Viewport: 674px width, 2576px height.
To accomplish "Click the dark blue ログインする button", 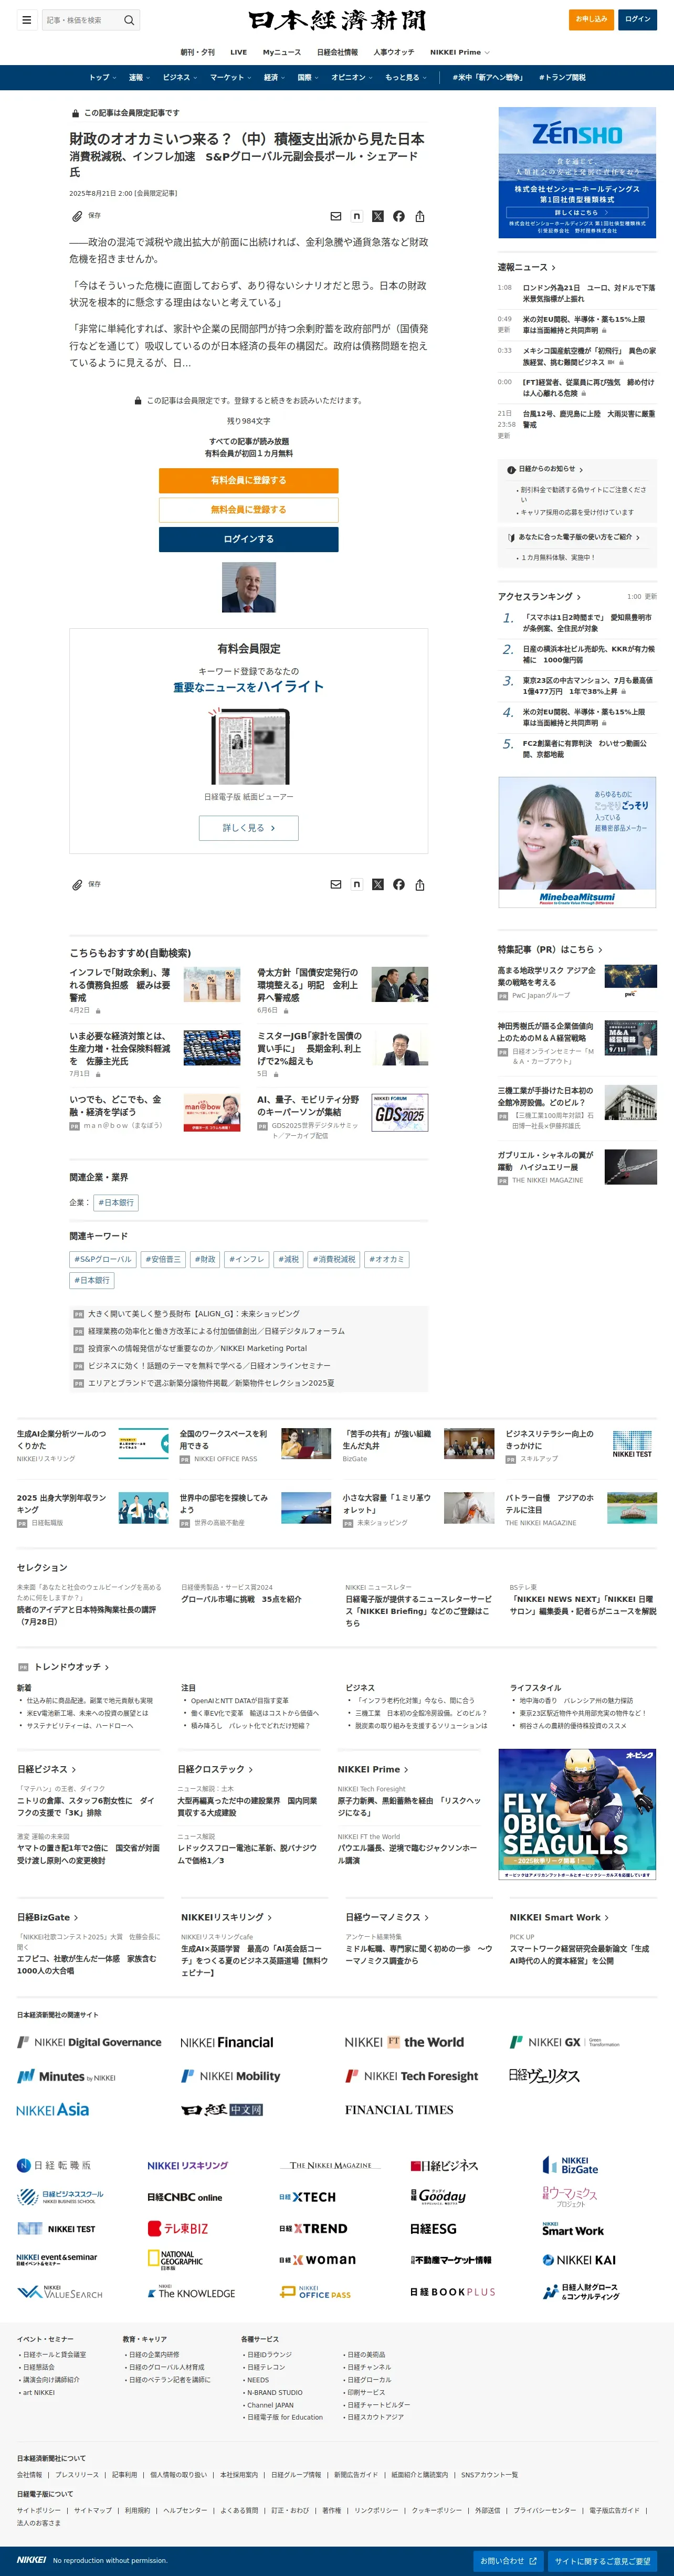I will (x=249, y=539).
